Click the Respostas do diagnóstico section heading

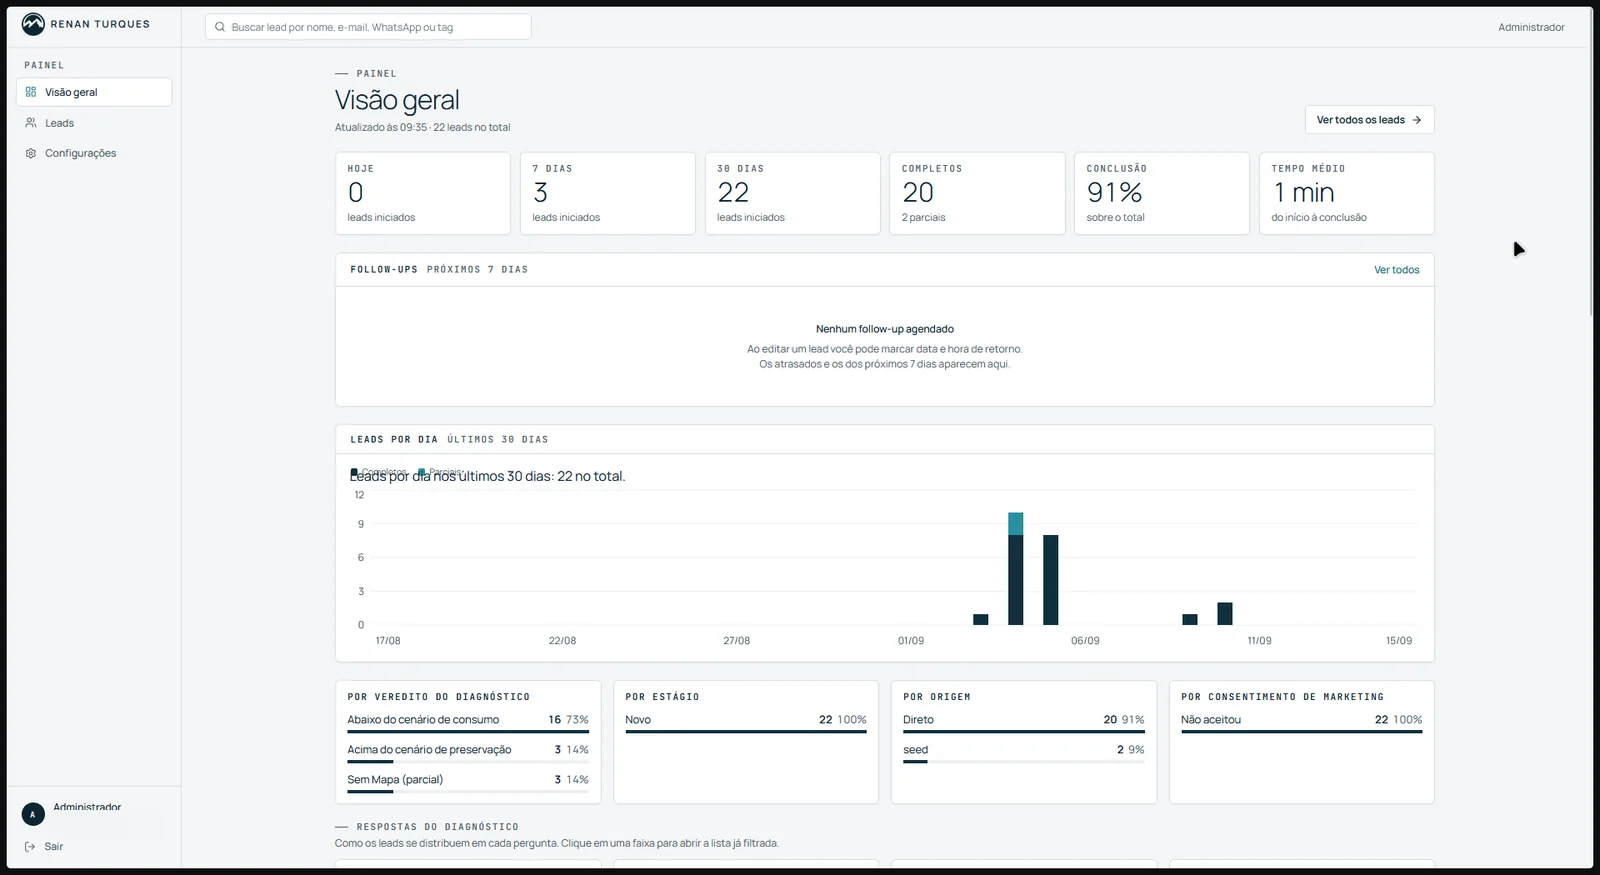click(x=438, y=827)
